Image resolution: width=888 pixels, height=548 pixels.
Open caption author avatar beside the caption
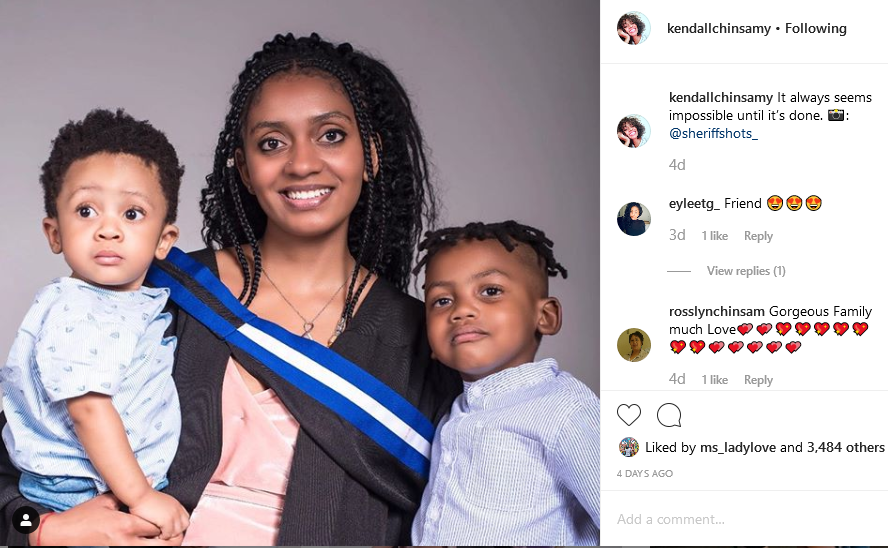click(634, 131)
